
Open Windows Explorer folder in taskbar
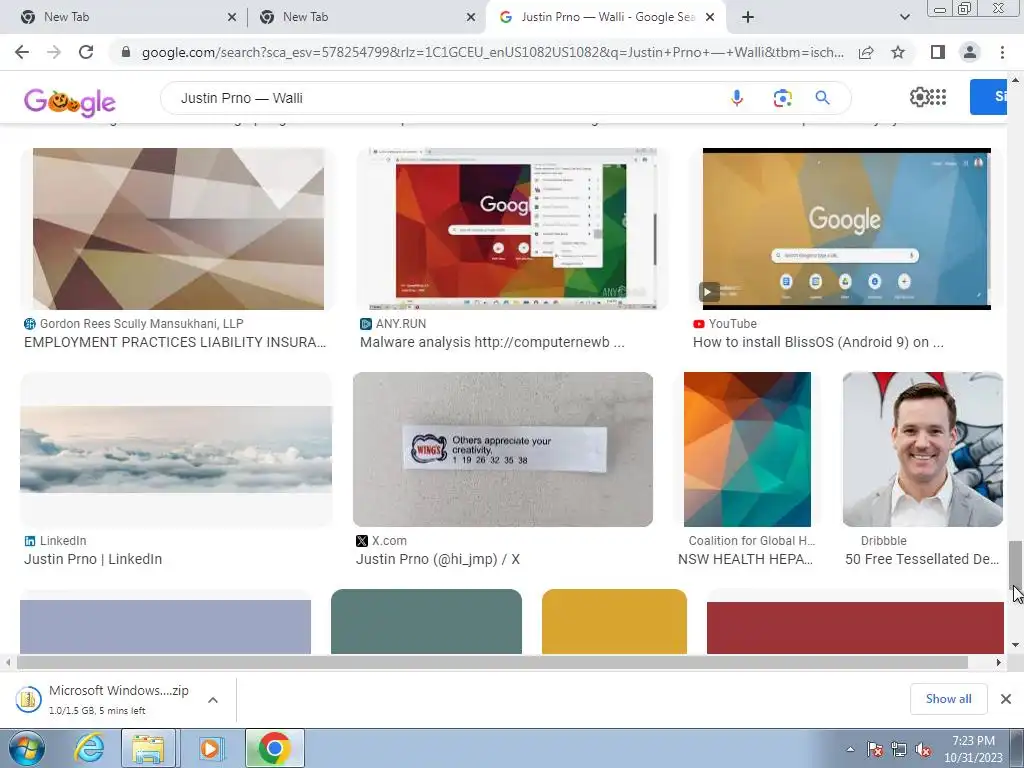[148, 748]
